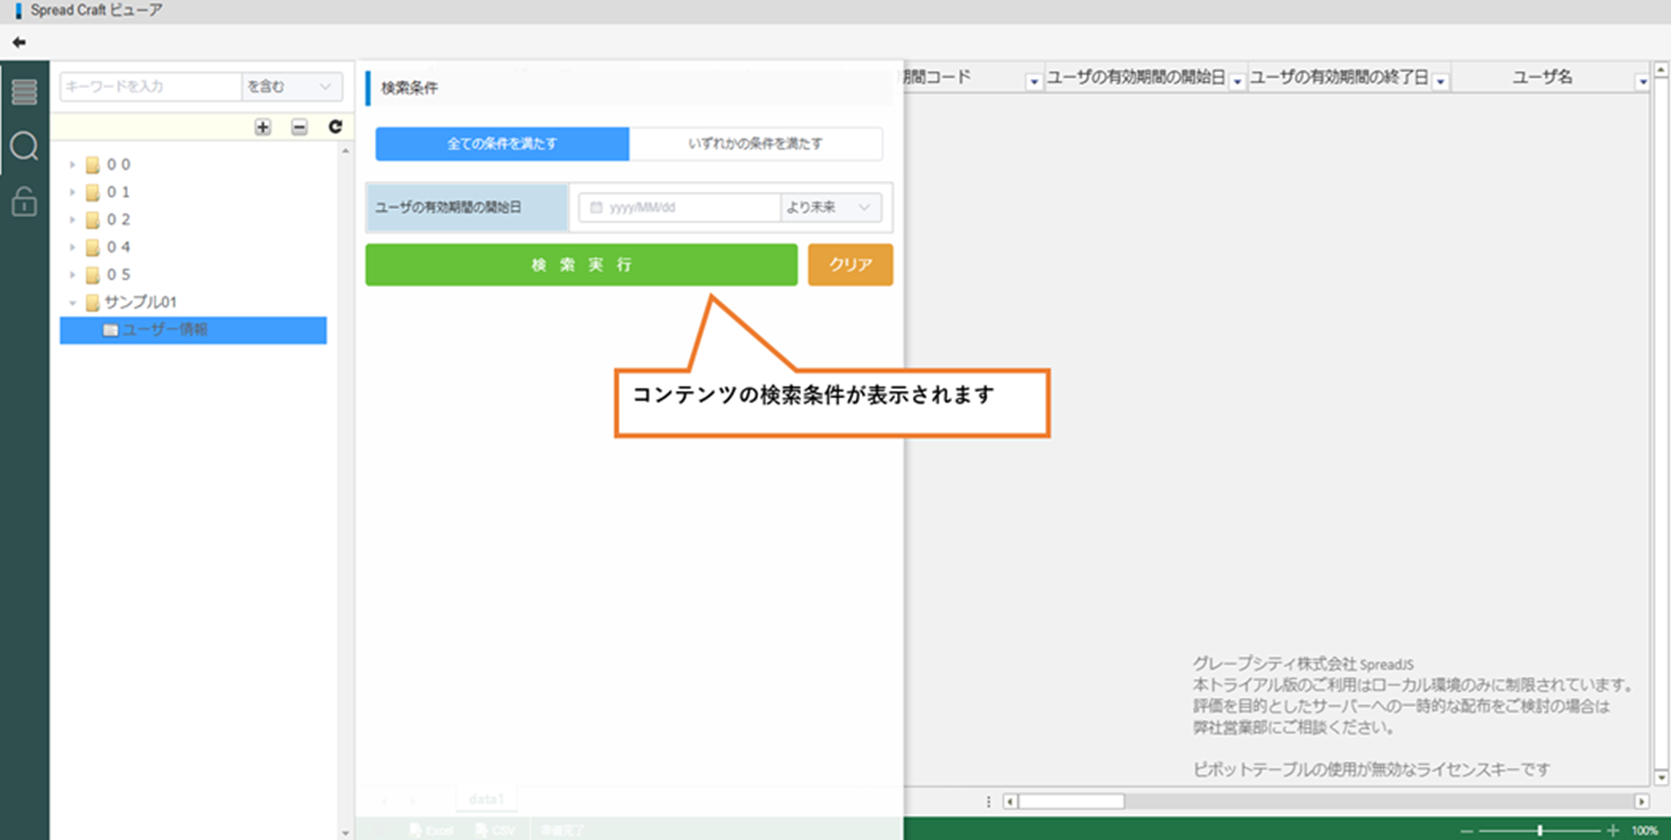Refresh the folder tree

[x=335, y=127]
